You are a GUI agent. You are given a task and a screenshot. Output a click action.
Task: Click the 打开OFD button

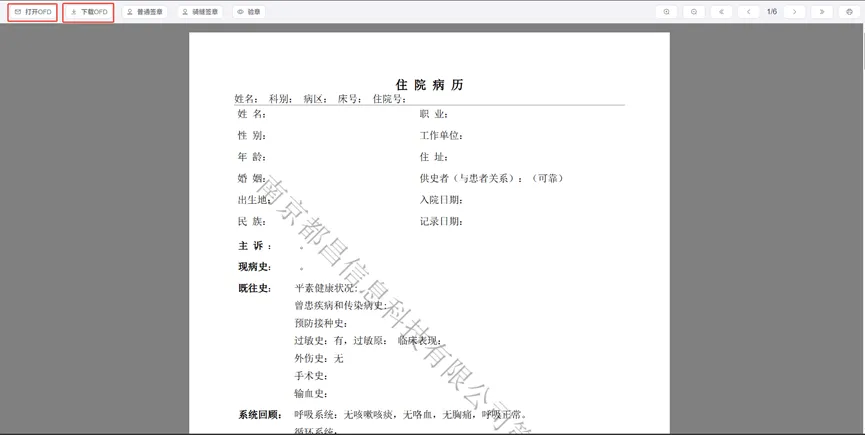(33, 12)
